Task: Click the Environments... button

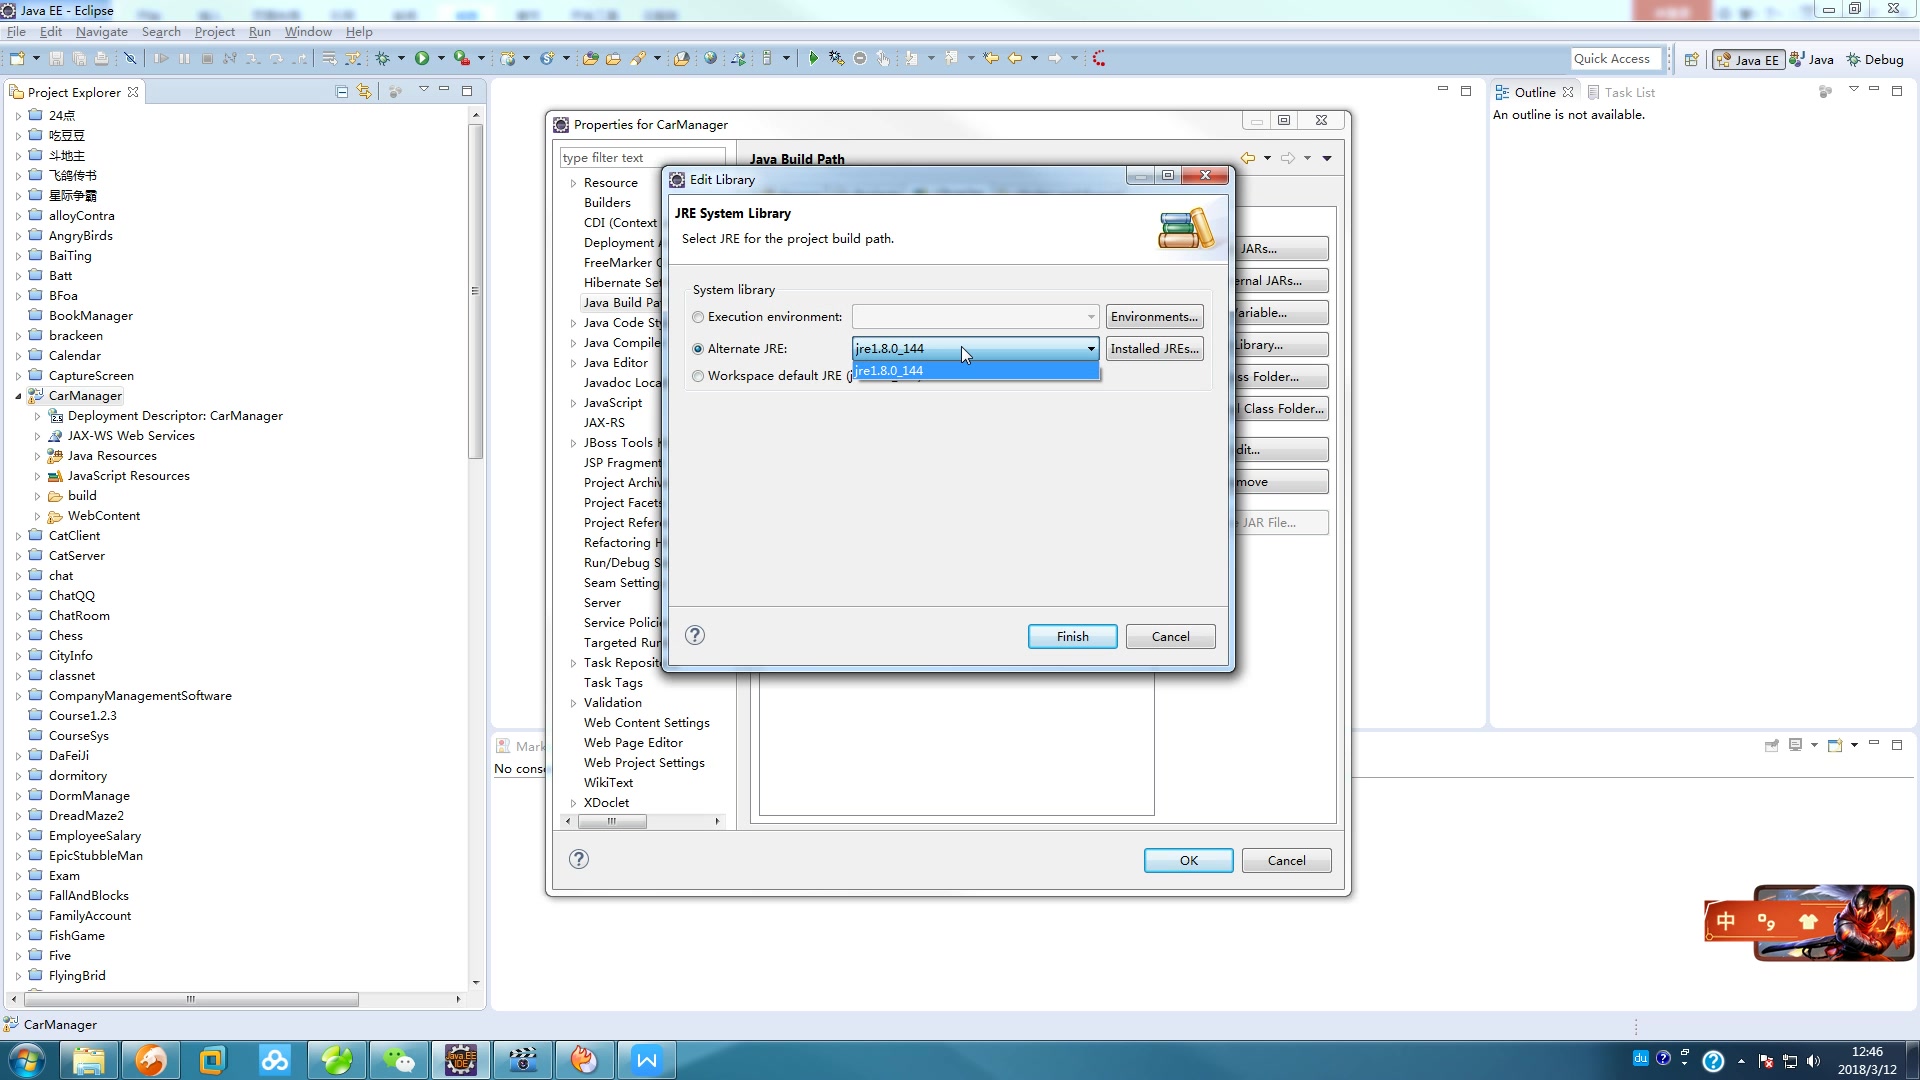Action: pos(1154,317)
